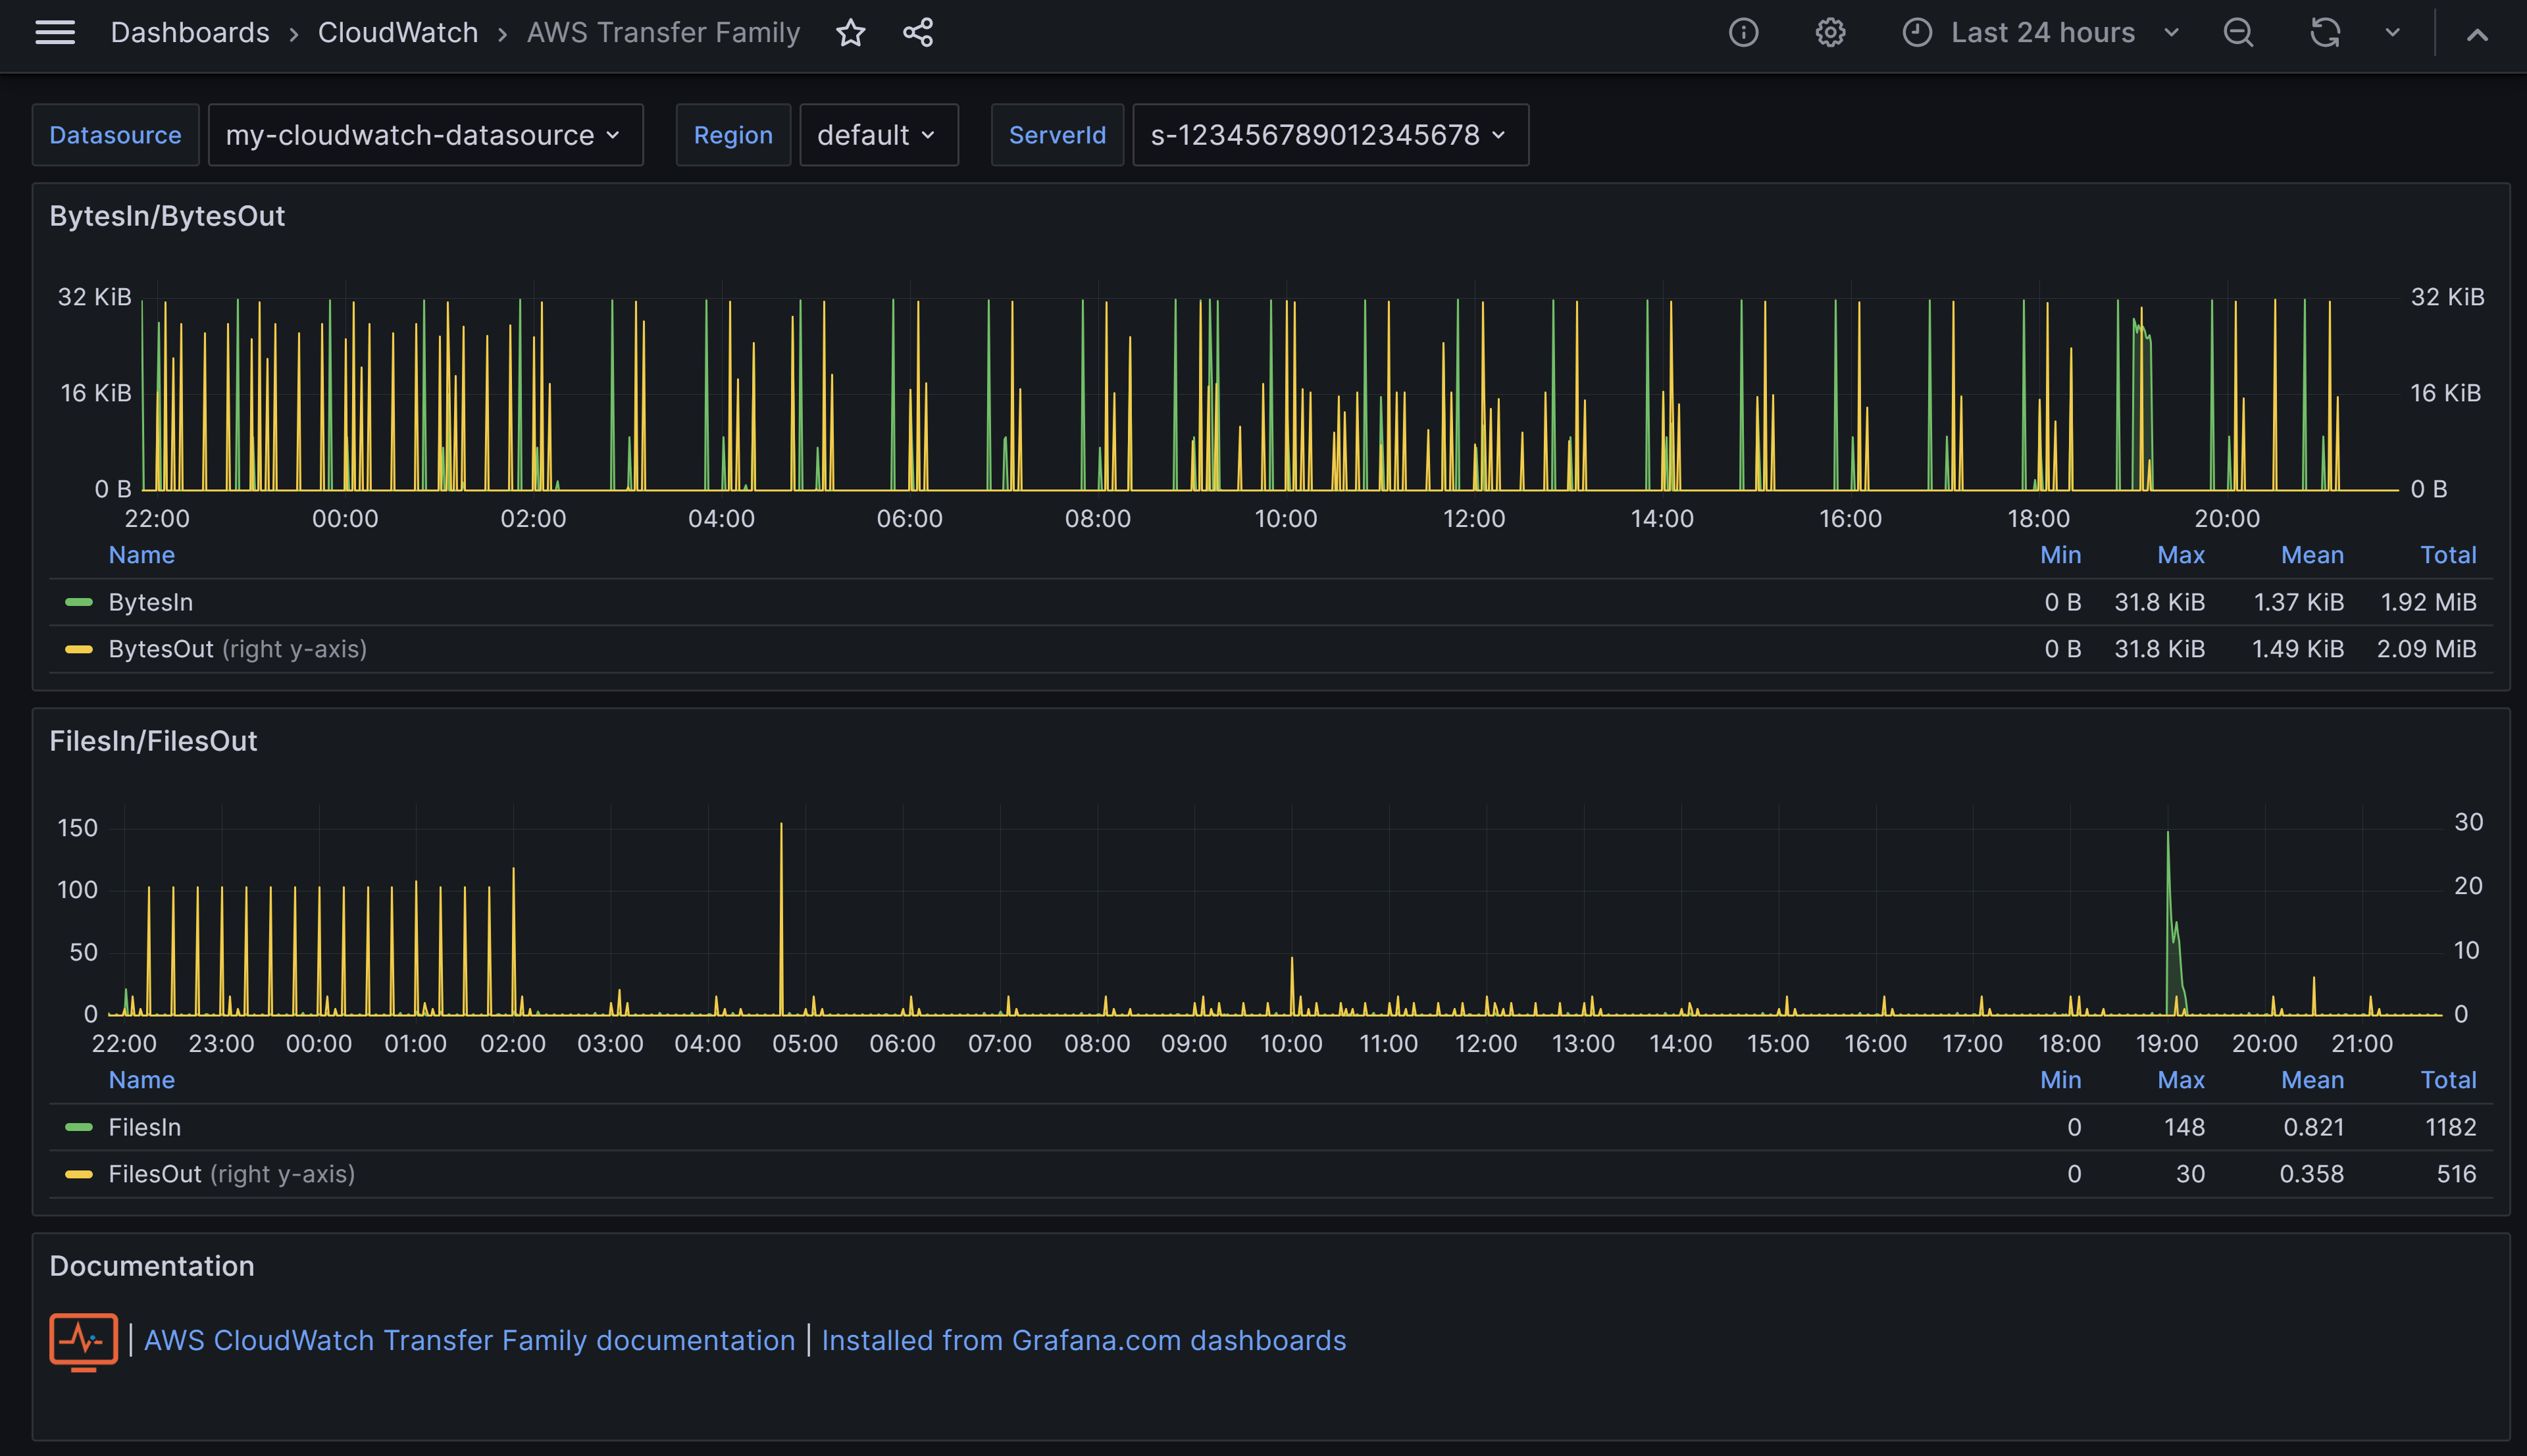Open the my-cloudwatch-datasource dropdown

pyautogui.click(x=424, y=135)
